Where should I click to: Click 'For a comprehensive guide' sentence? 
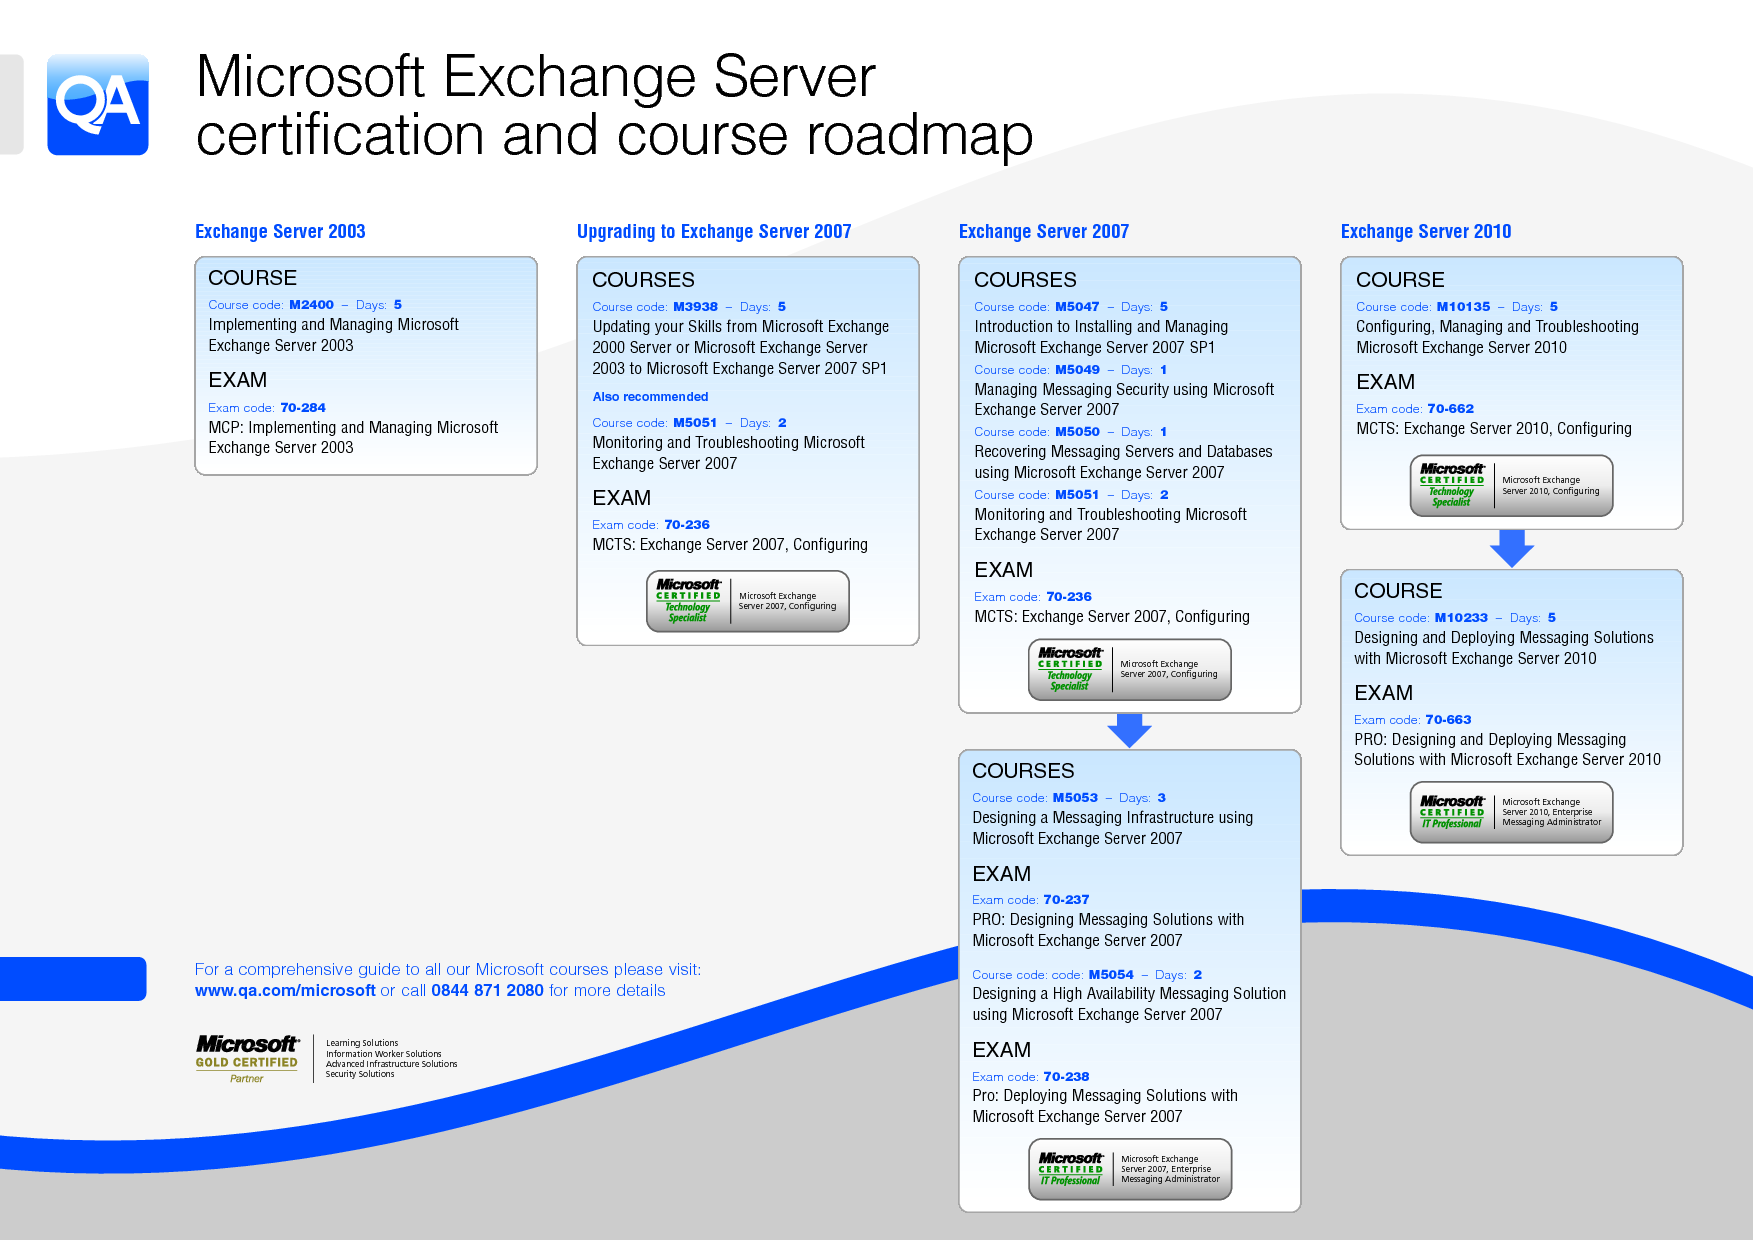pyautogui.click(x=448, y=969)
